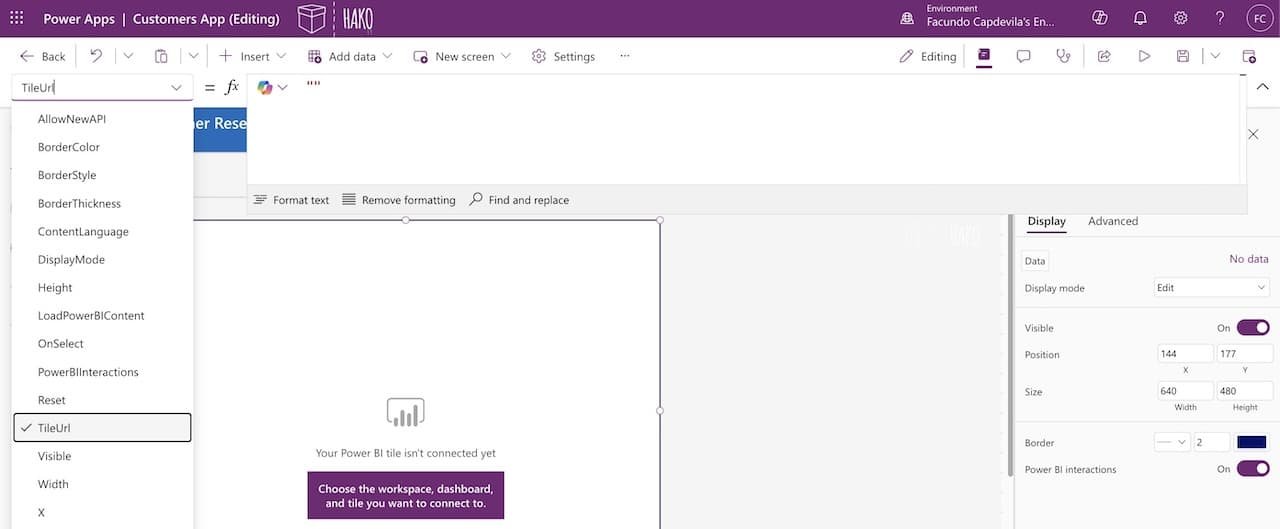Click the Undo icon
The height and width of the screenshot is (529, 1280).
point(96,56)
